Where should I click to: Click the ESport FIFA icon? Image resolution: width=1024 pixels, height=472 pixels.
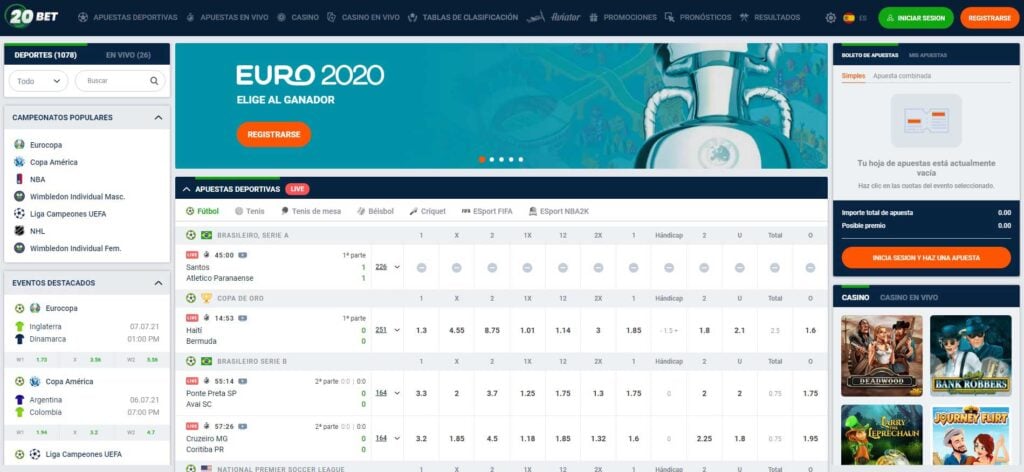coord(466,211)
